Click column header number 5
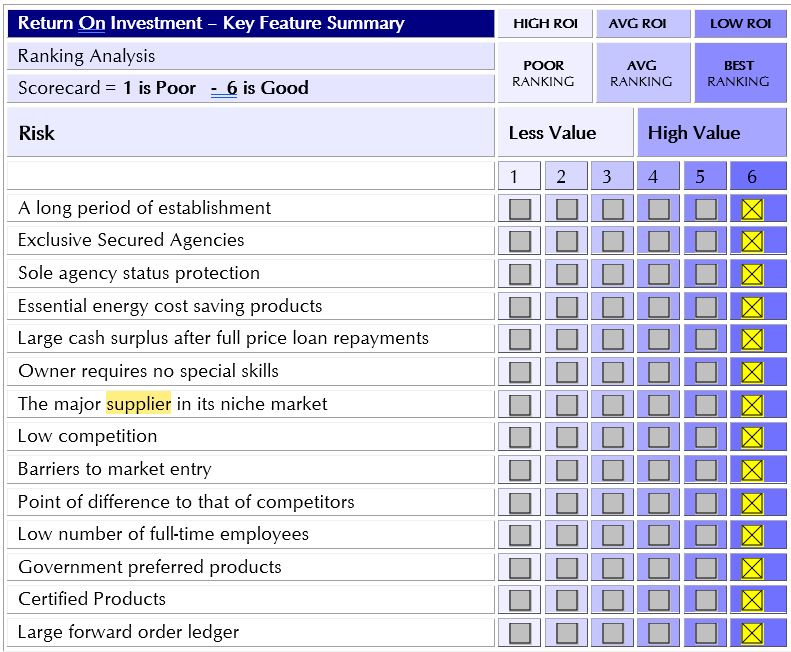Screen dimensions: 791x652 705,176
